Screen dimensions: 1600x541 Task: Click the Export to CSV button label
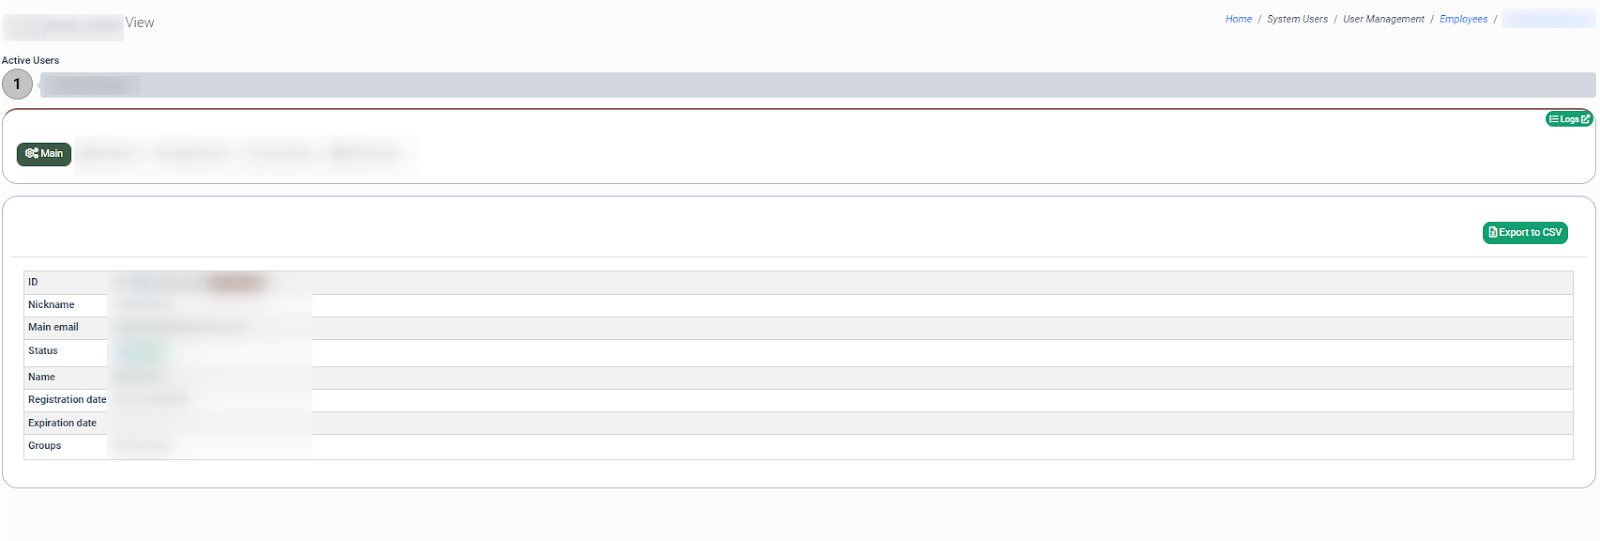click(1530, 233)
